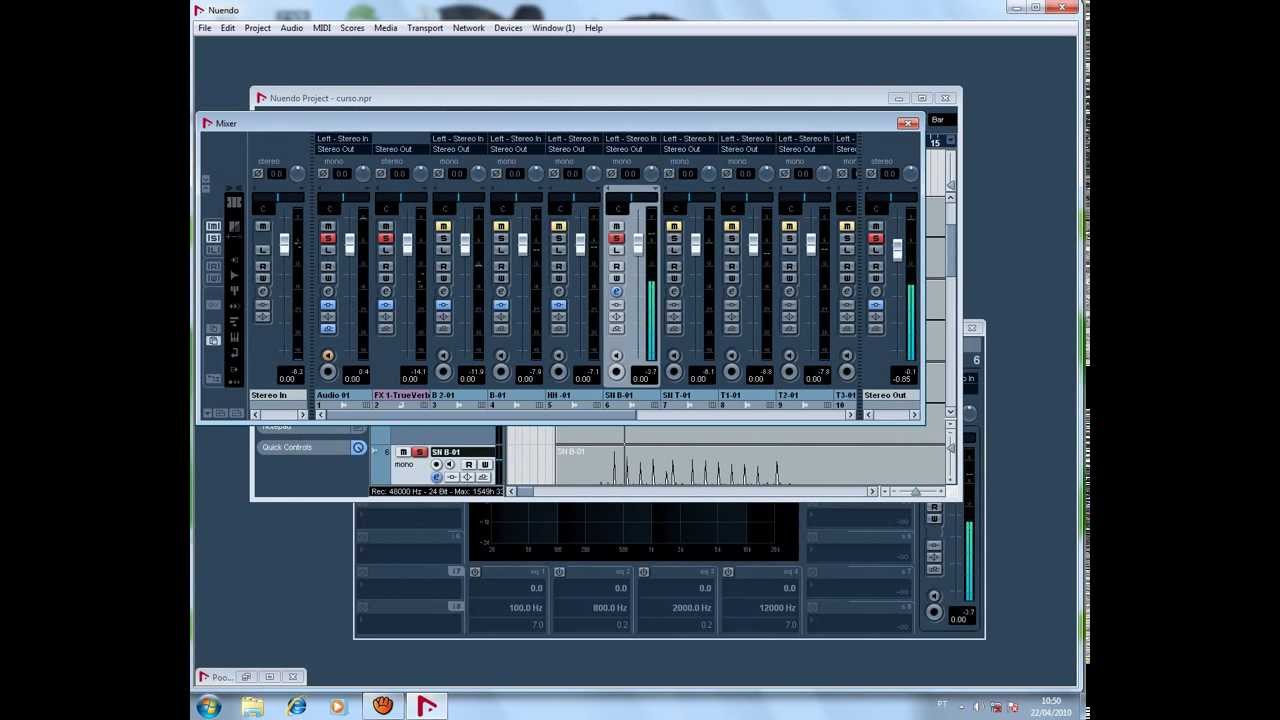Click global mute-off button in mixer common panel
1280x720 pixels.
214,226
